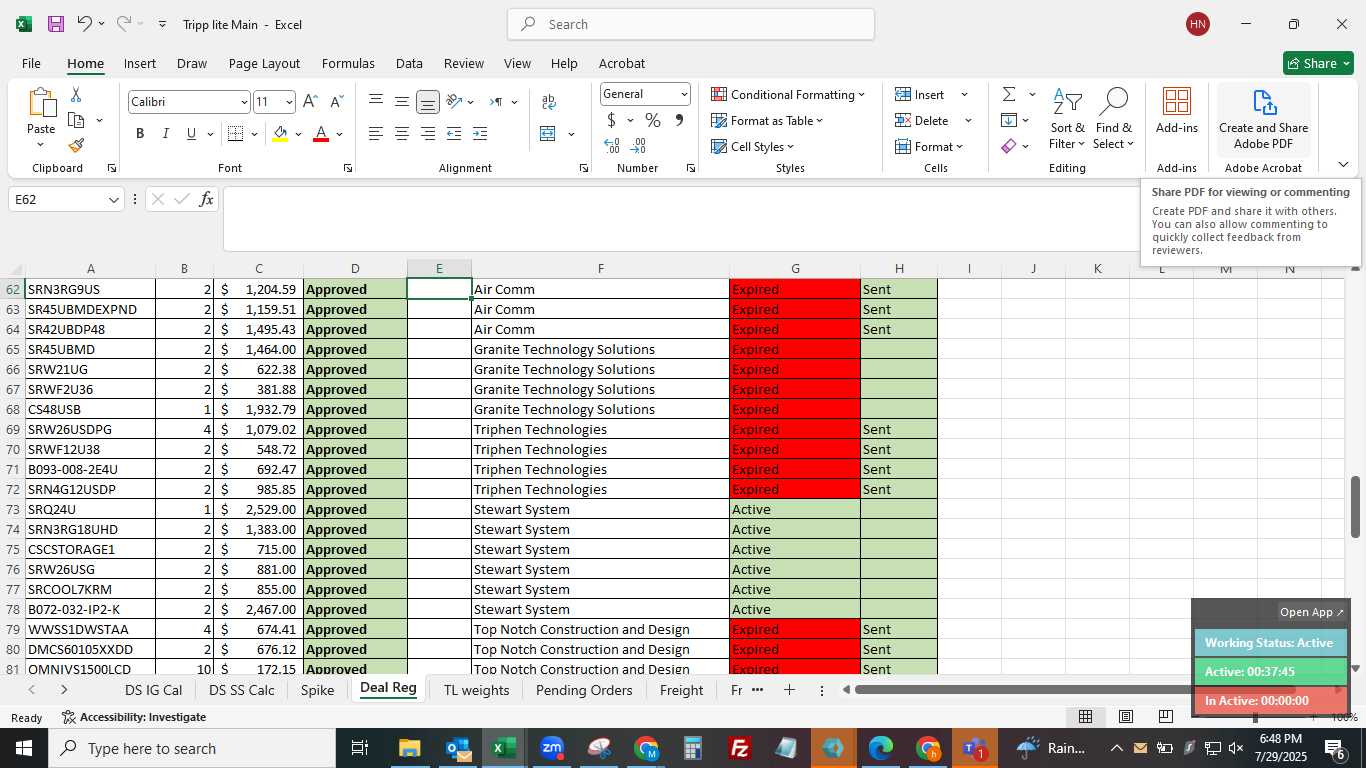Click the Increase Decimal icon

(612, 147)
